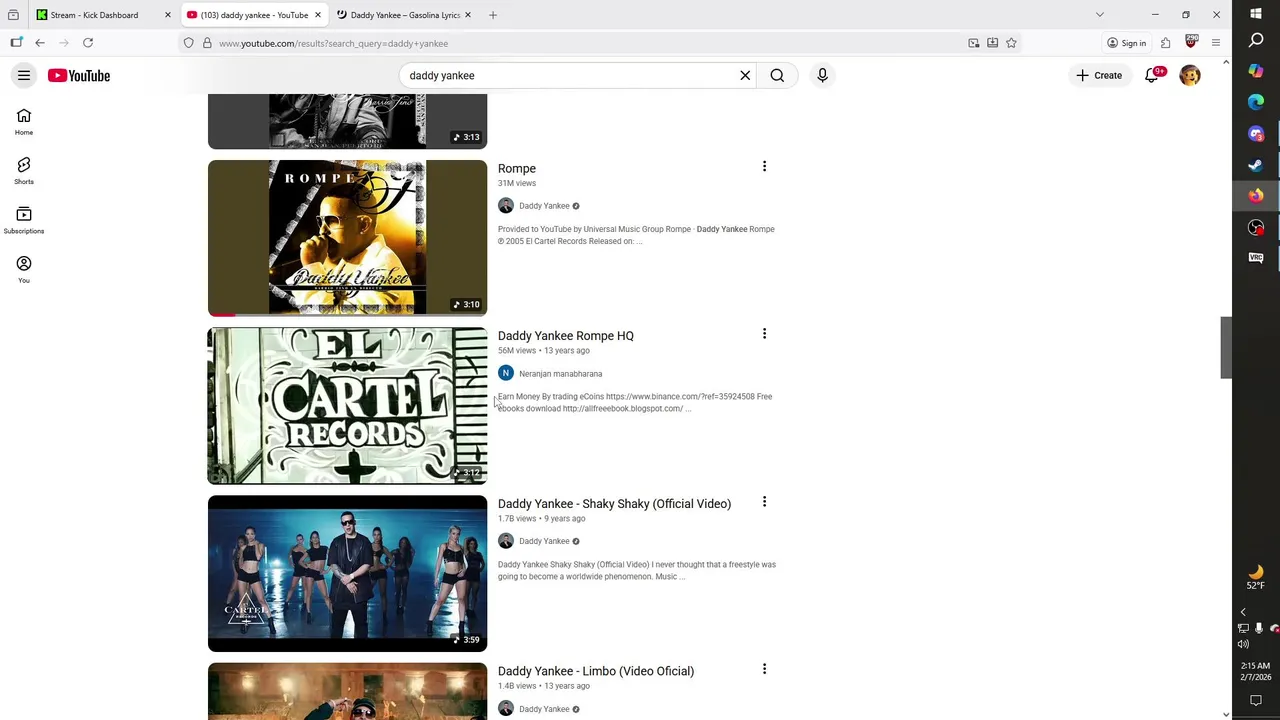Click the 31M views text under Rompe

517,184
